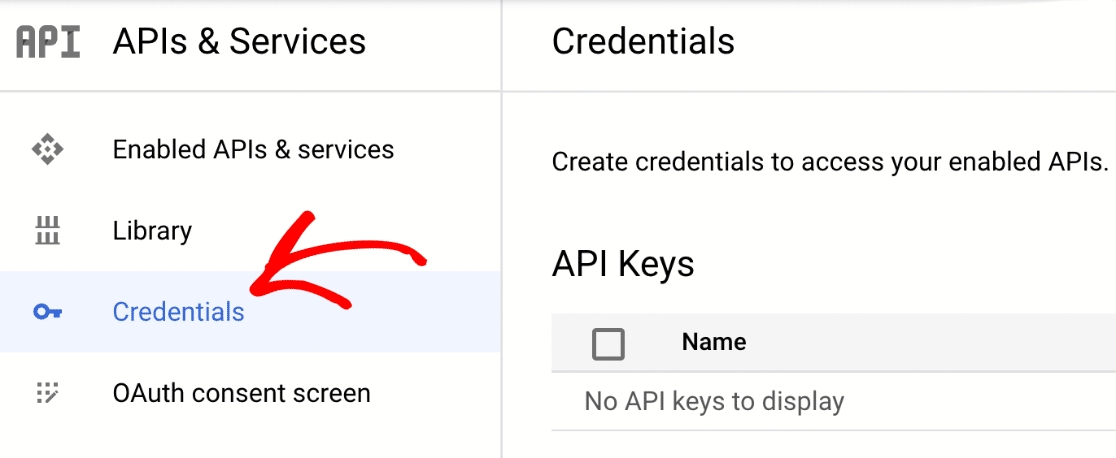Tick the select-all API keys checkbox
Viewport: 1116px width, 458px height.
click(x=608, y=343)
